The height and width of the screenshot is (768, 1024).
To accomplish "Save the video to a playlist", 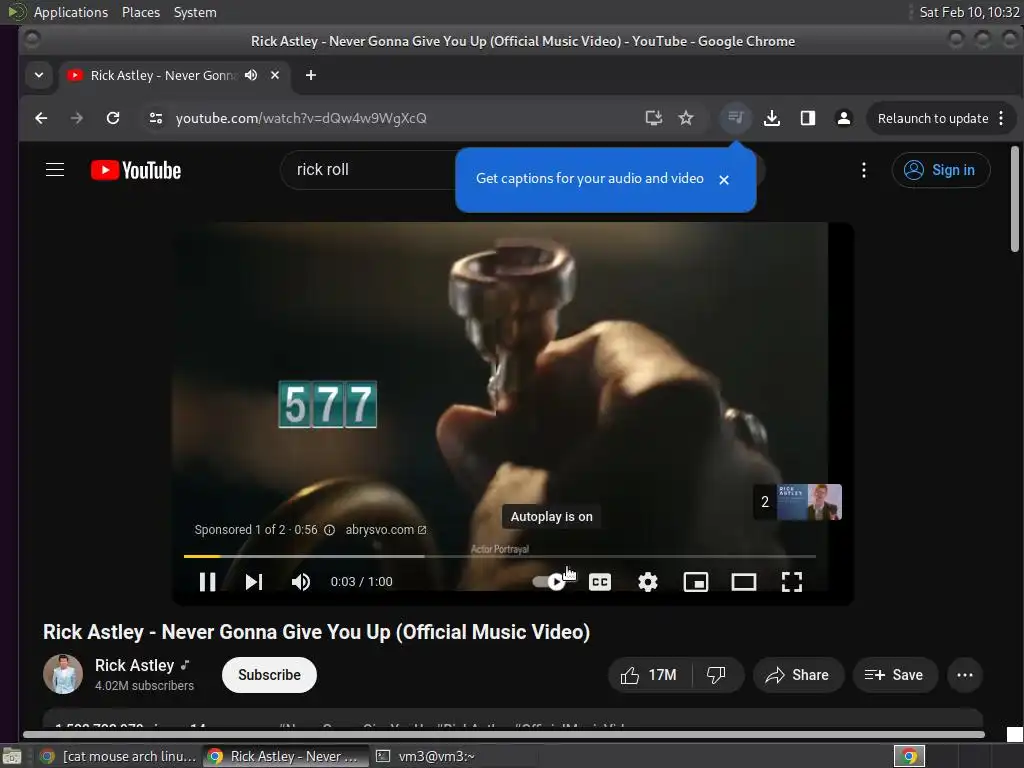I will pyautogui.click(x=895, y=675).
